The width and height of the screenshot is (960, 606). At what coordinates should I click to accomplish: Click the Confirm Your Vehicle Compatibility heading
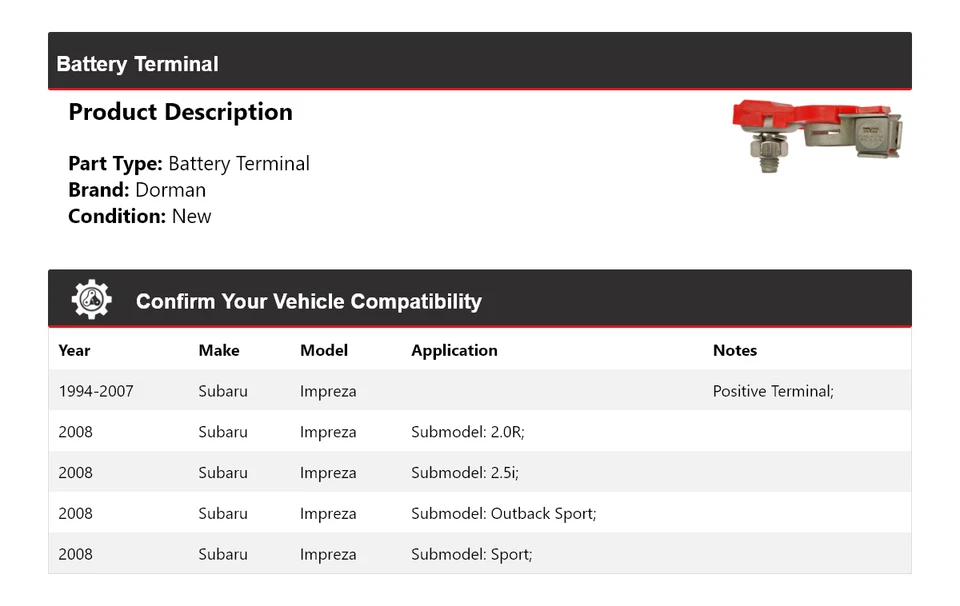click(309, 301)
